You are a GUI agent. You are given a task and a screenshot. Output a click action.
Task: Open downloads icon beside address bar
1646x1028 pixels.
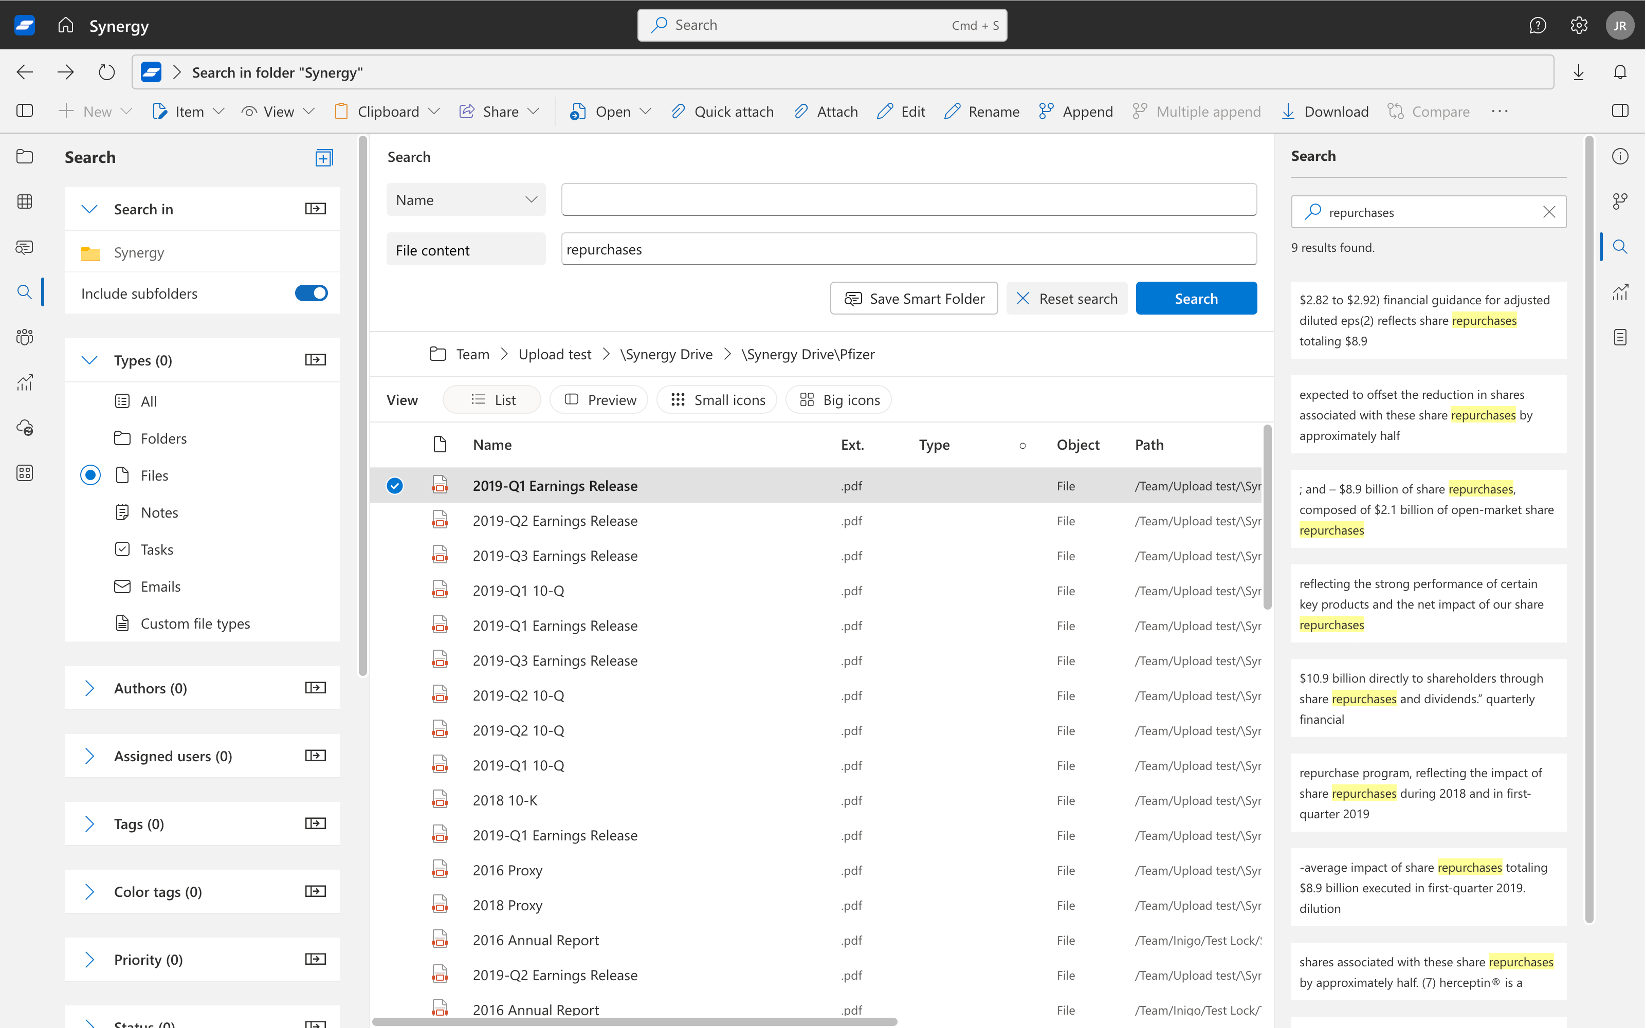tap(1579, 72)
